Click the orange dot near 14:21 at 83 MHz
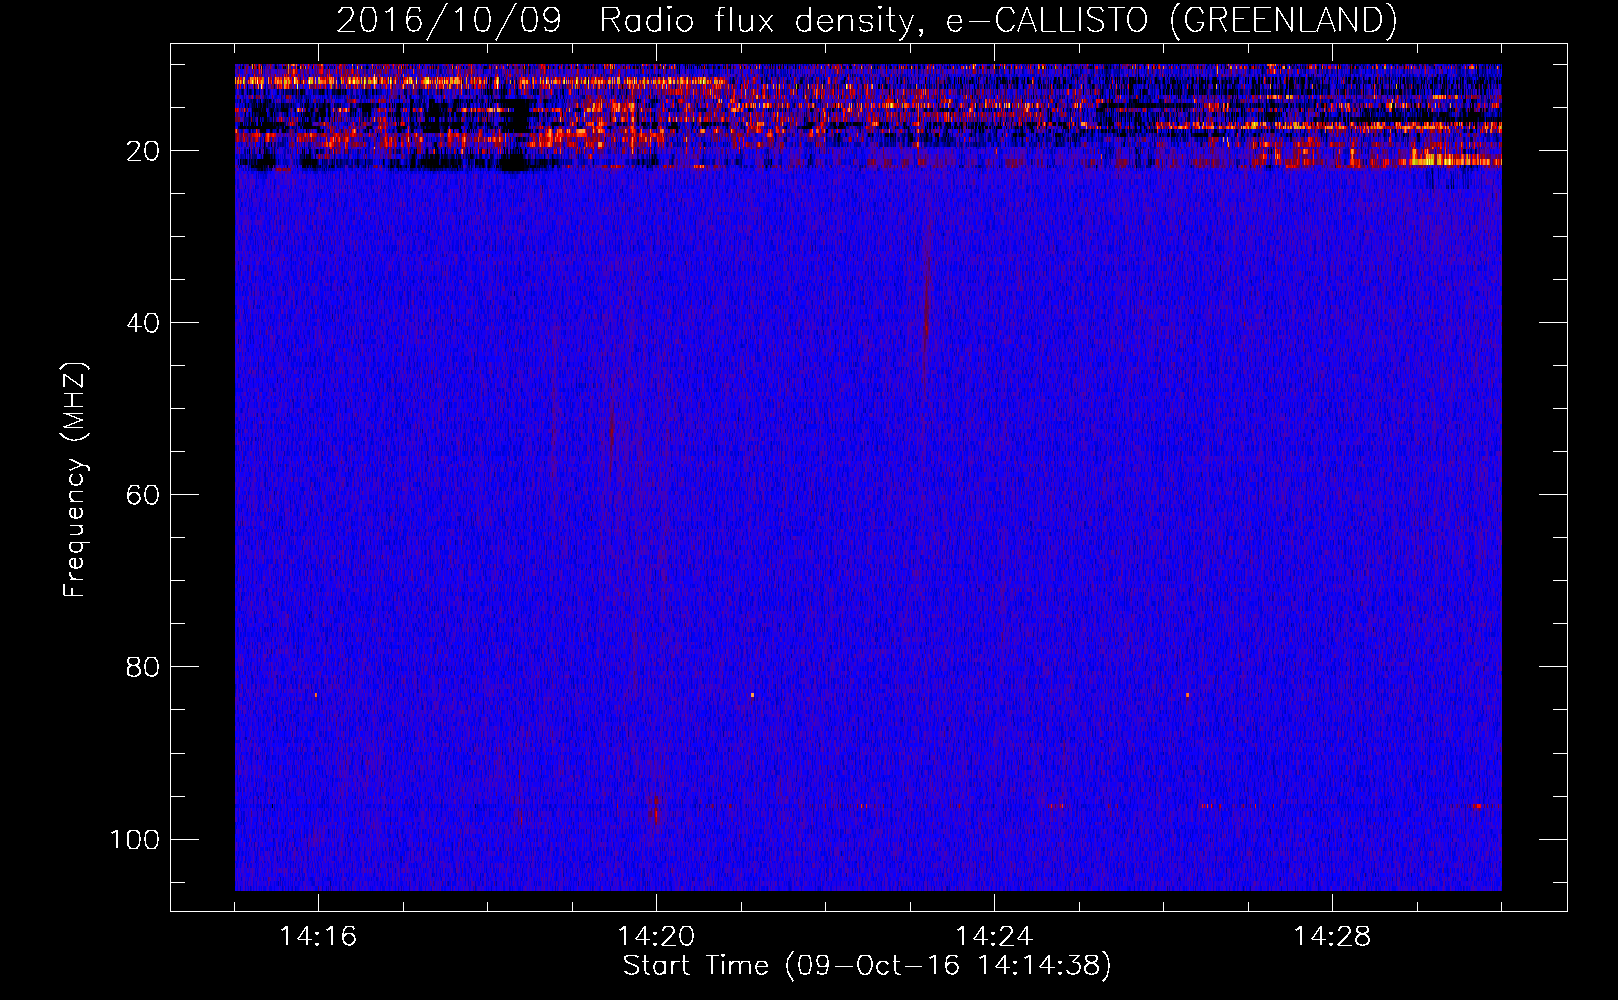This screenshot has height=1000, width=1618. pyautogui.click(x=752, y=694)
